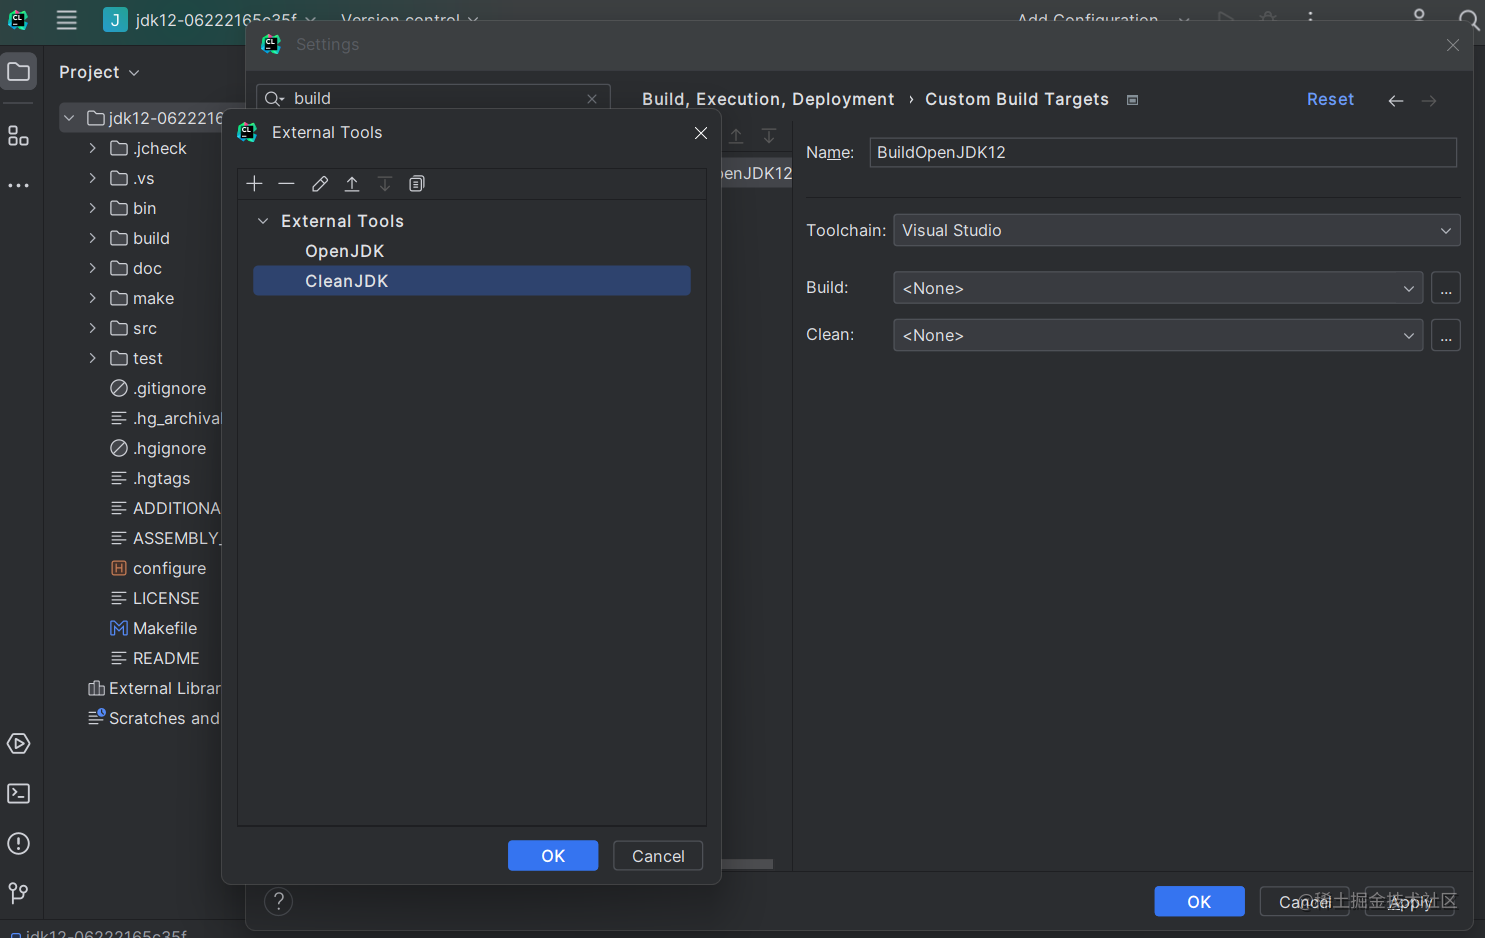Click the breadcrumb settings scope icon

pos(1132,100)
